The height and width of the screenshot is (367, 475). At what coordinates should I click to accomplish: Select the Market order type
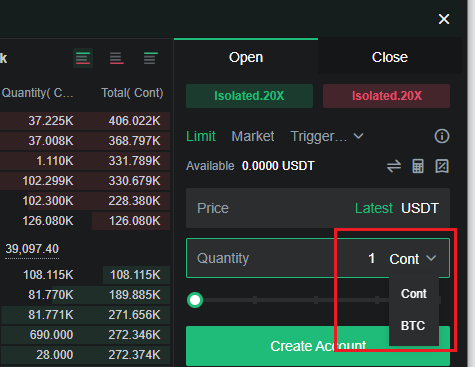point(253,136)
